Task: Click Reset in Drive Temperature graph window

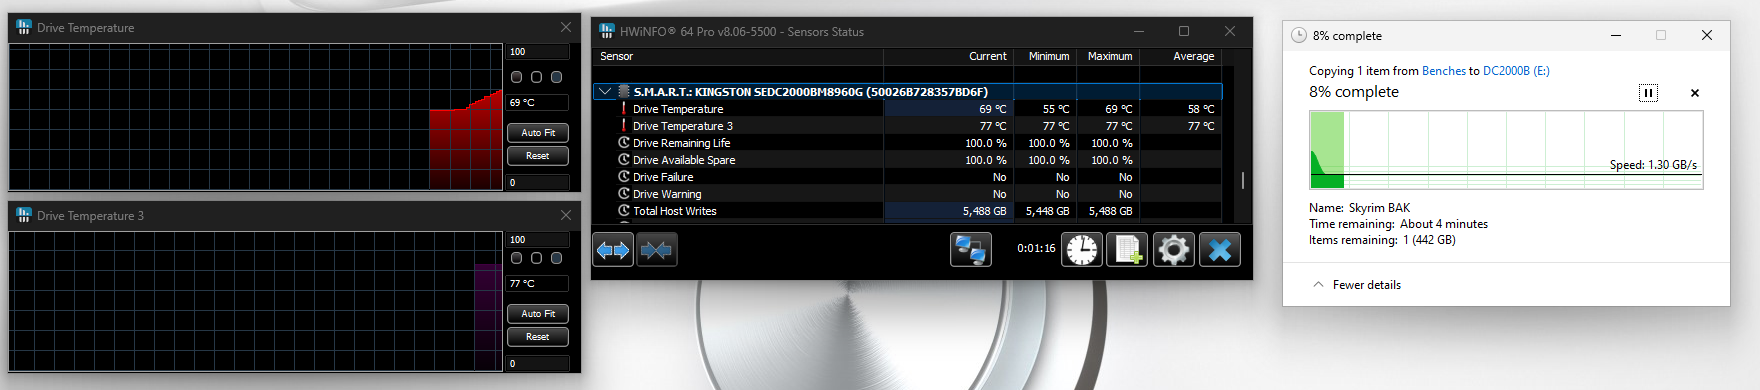Action: pyautogui.click(x=538, y=156)
